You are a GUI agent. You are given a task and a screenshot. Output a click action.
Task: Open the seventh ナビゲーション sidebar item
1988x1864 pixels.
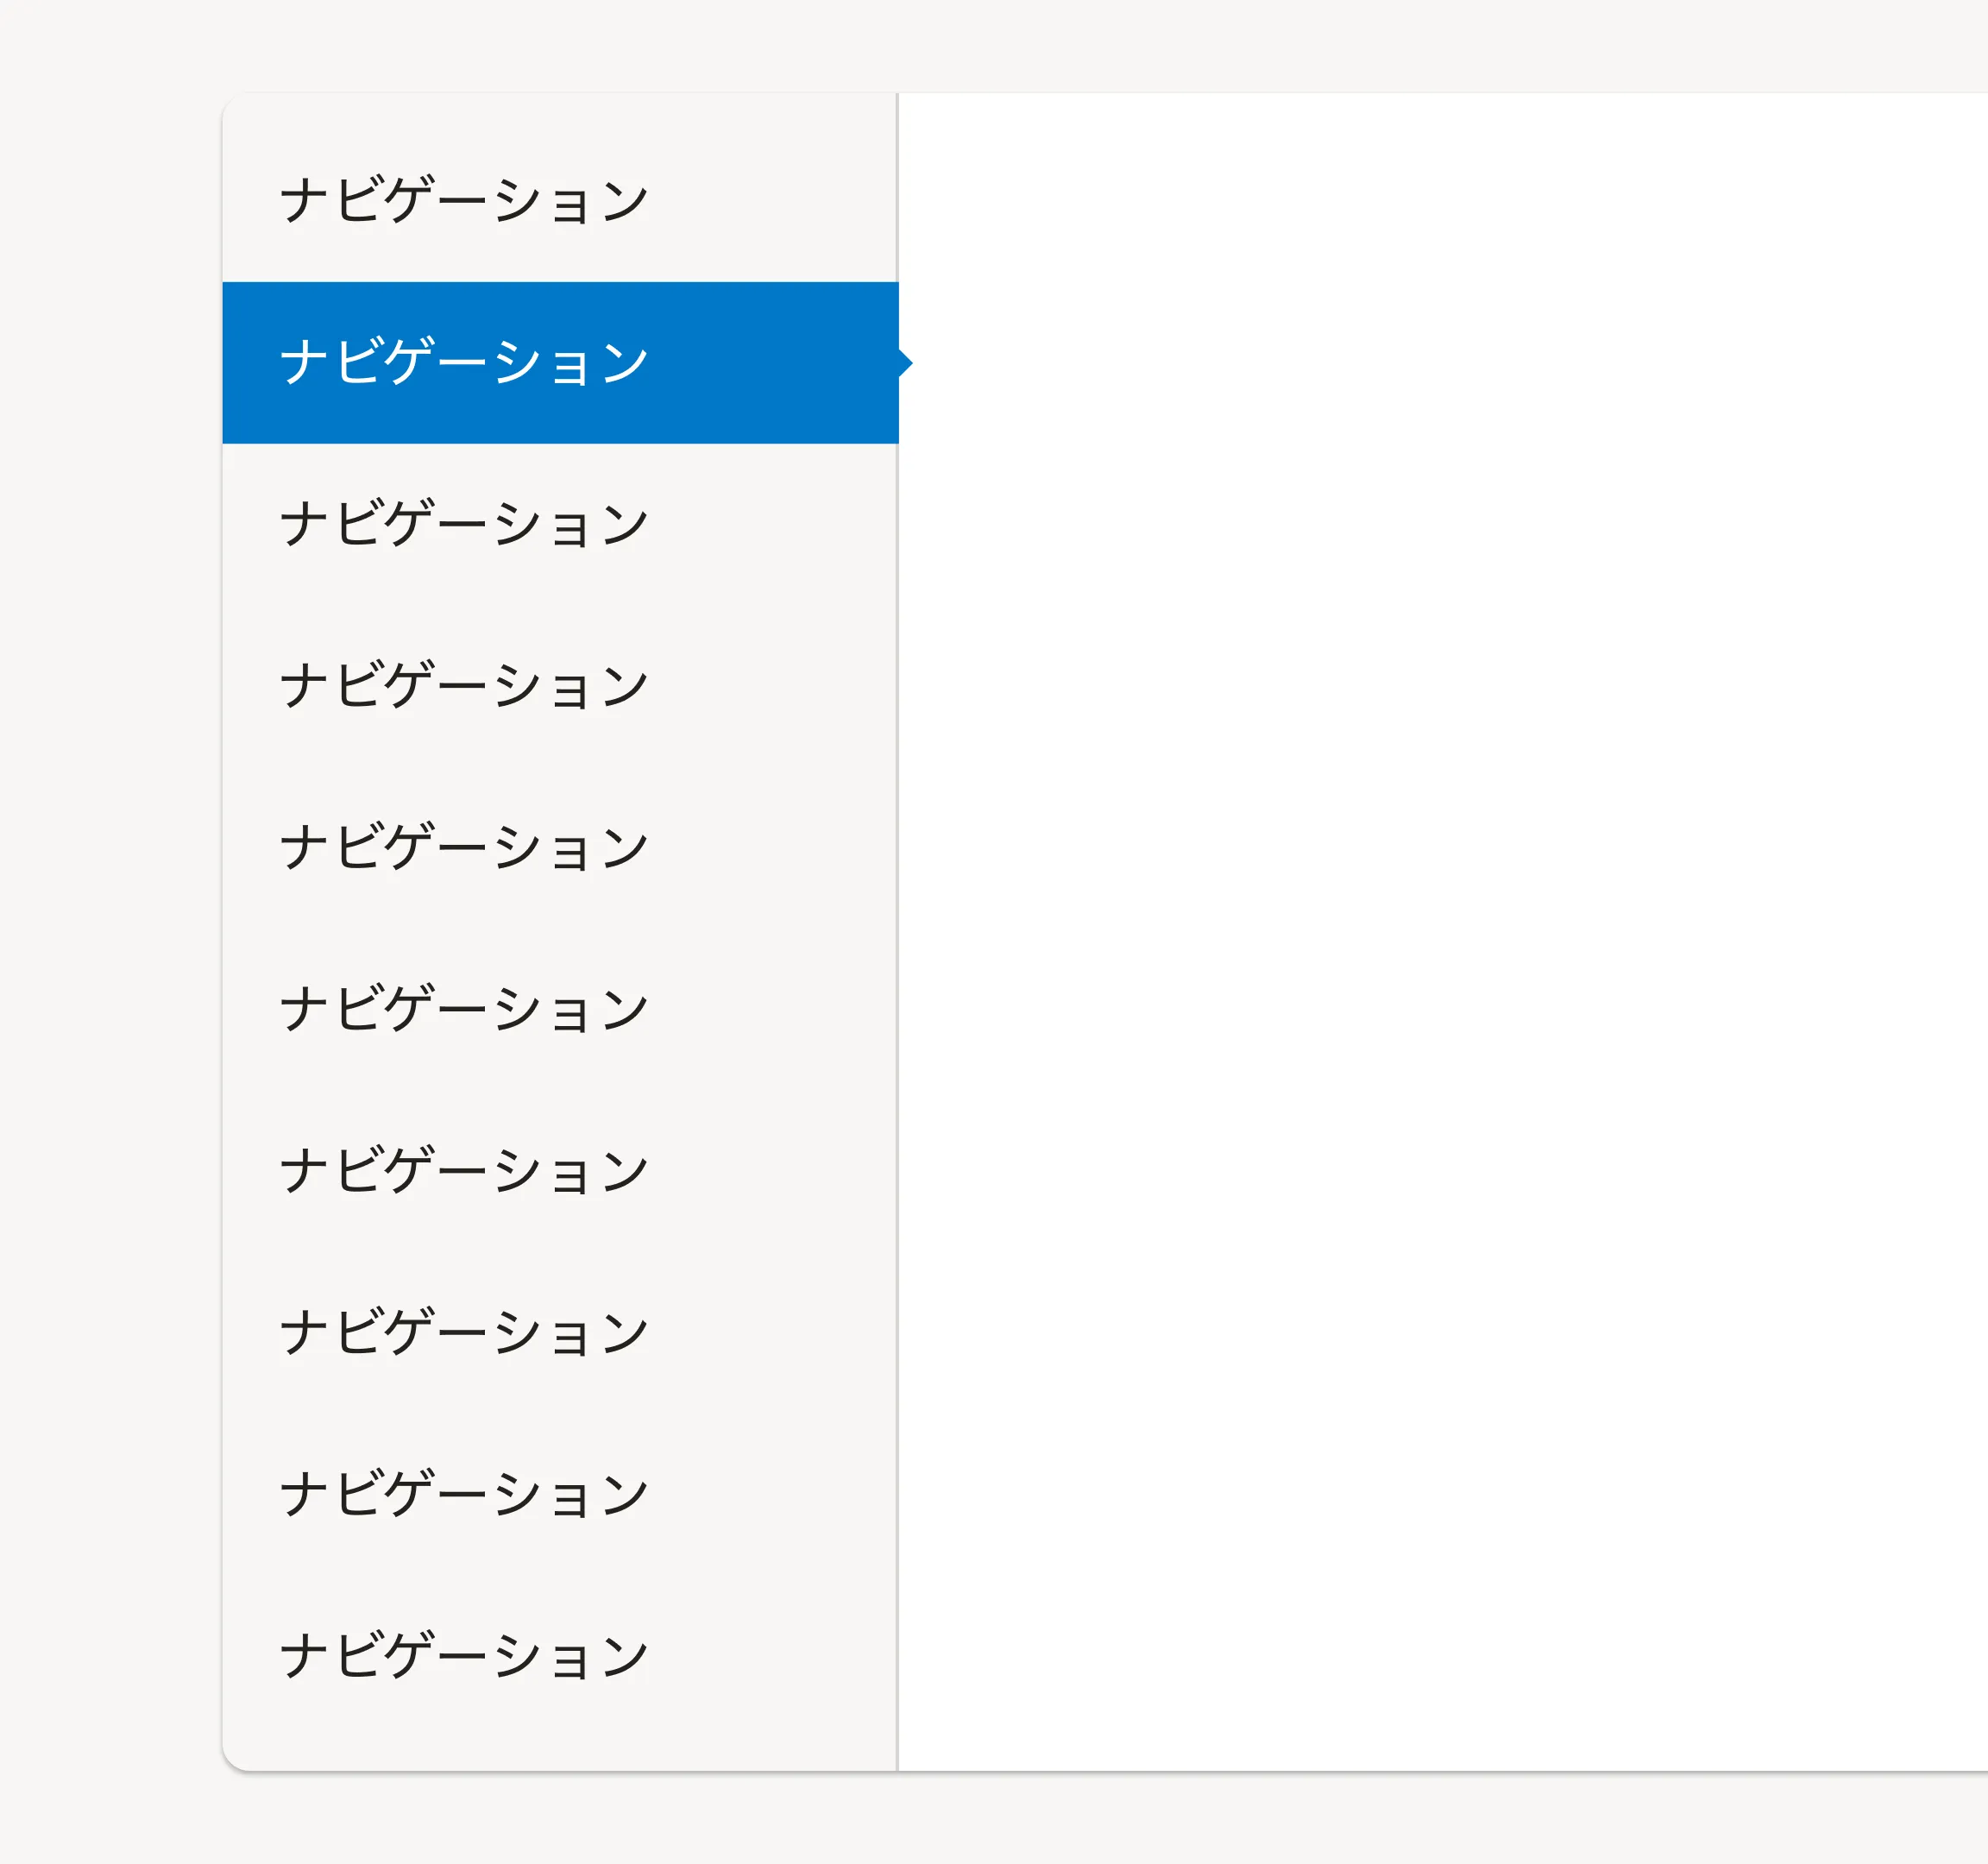pos(464,1171)
